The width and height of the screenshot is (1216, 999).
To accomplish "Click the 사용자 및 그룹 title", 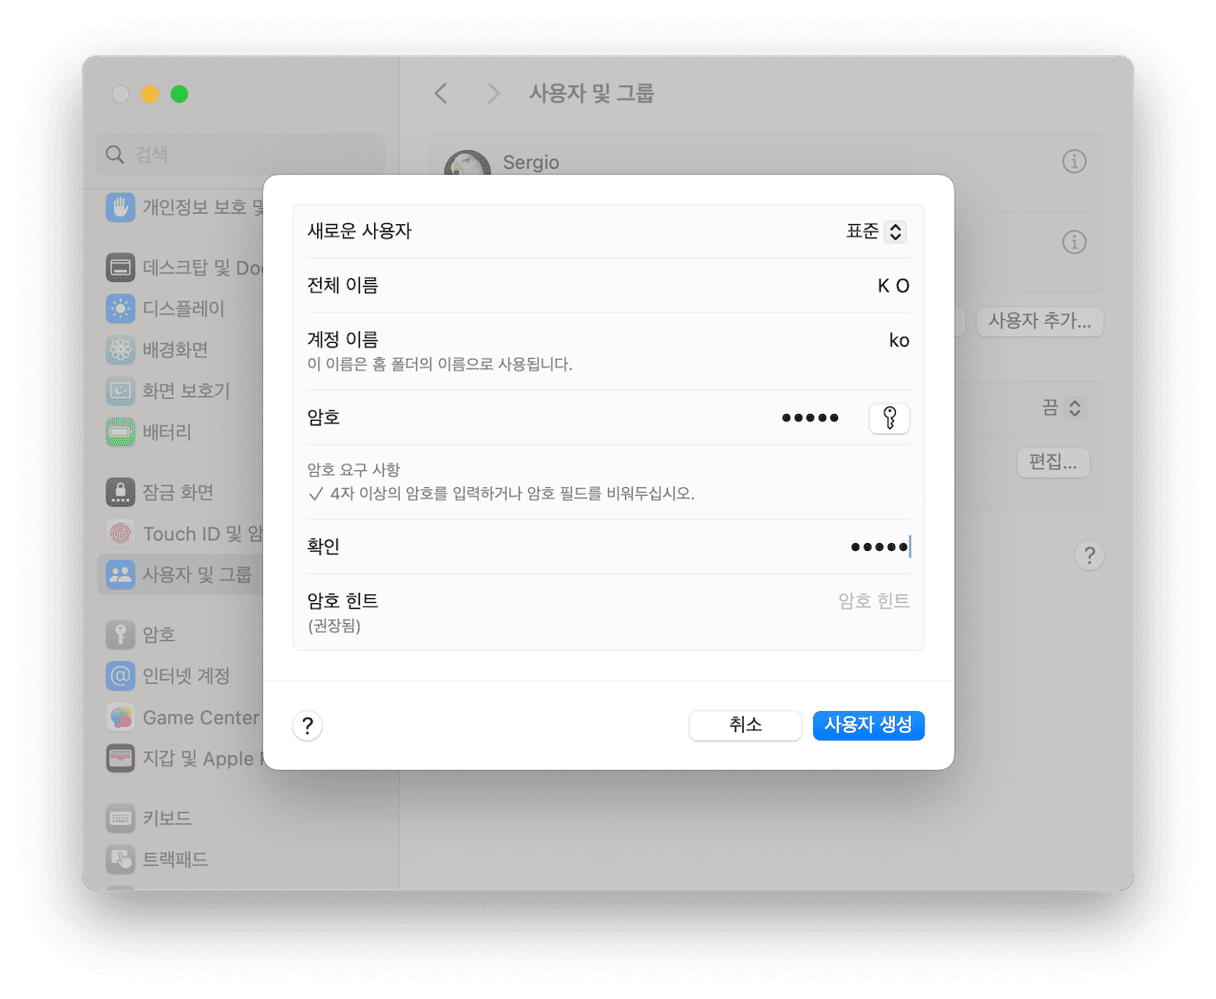I will 591,93.
